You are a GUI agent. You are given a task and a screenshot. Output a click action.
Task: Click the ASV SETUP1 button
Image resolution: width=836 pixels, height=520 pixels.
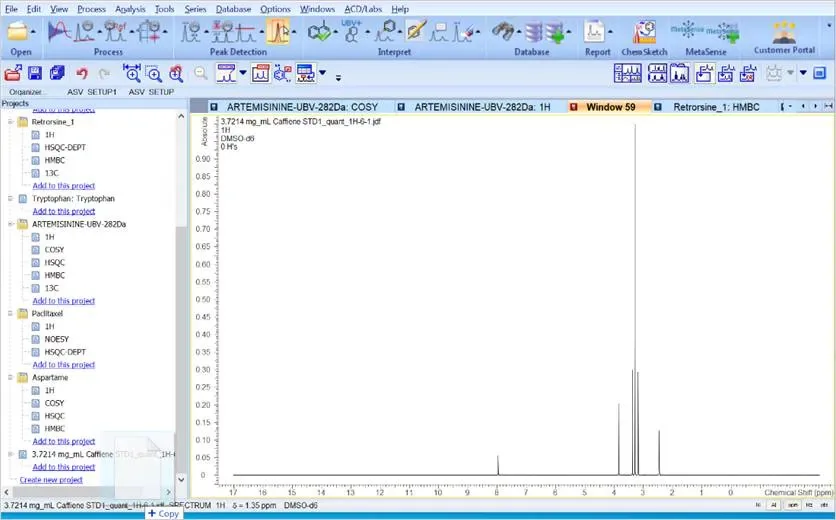click(x=92, y=92)
